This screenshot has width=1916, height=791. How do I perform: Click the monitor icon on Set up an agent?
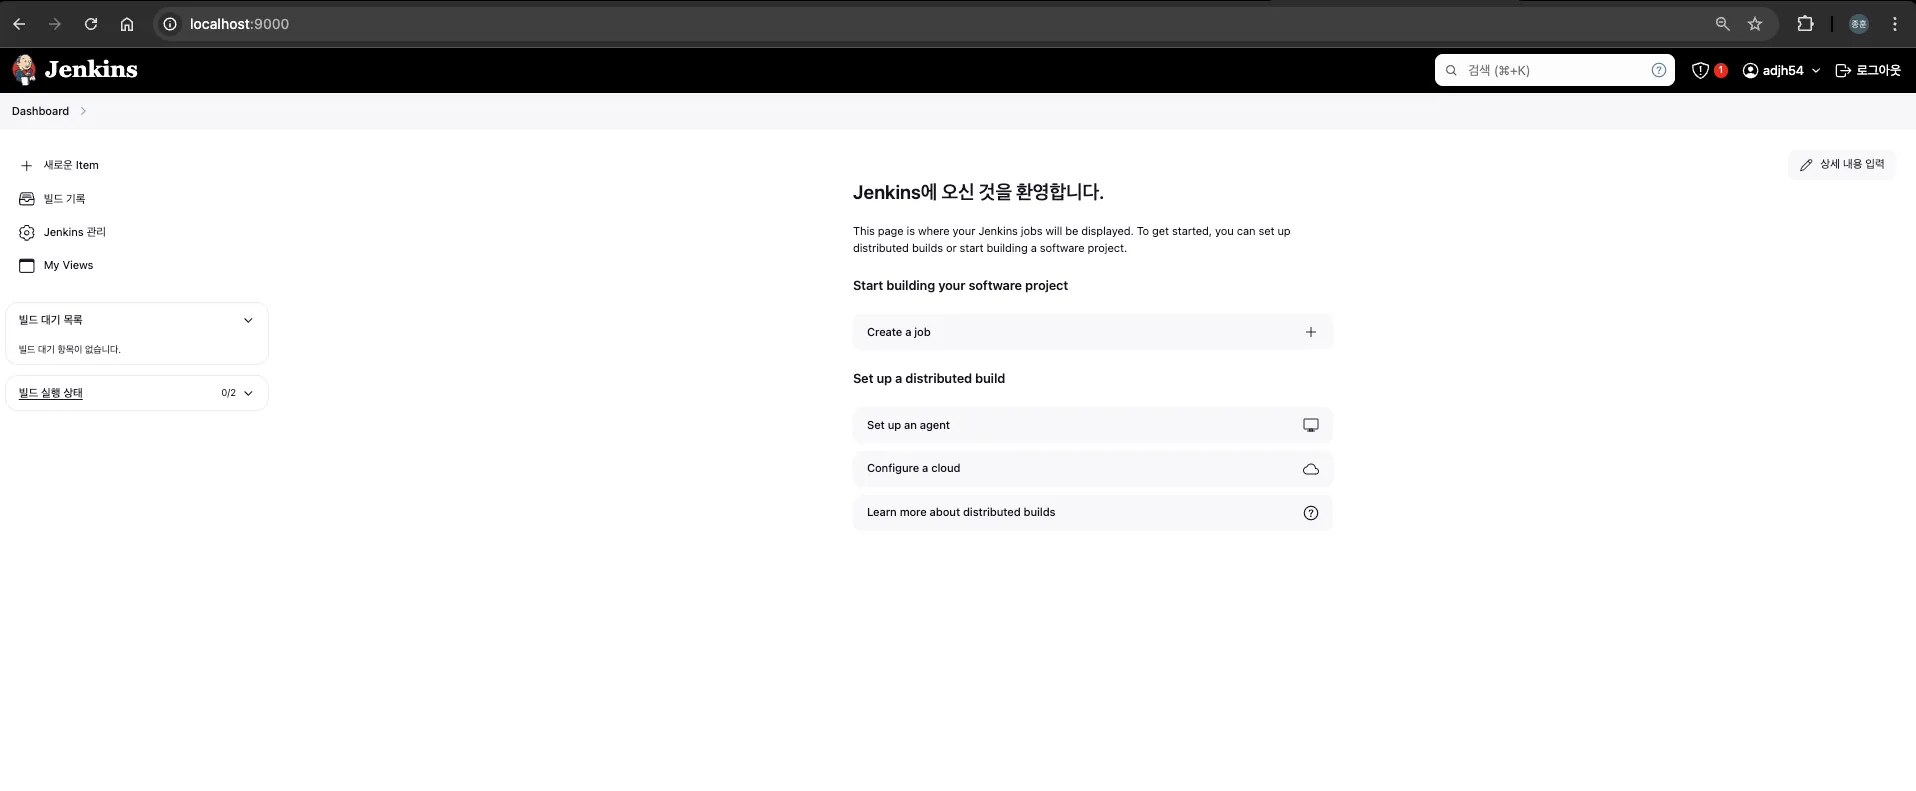tap(1311, 425)
